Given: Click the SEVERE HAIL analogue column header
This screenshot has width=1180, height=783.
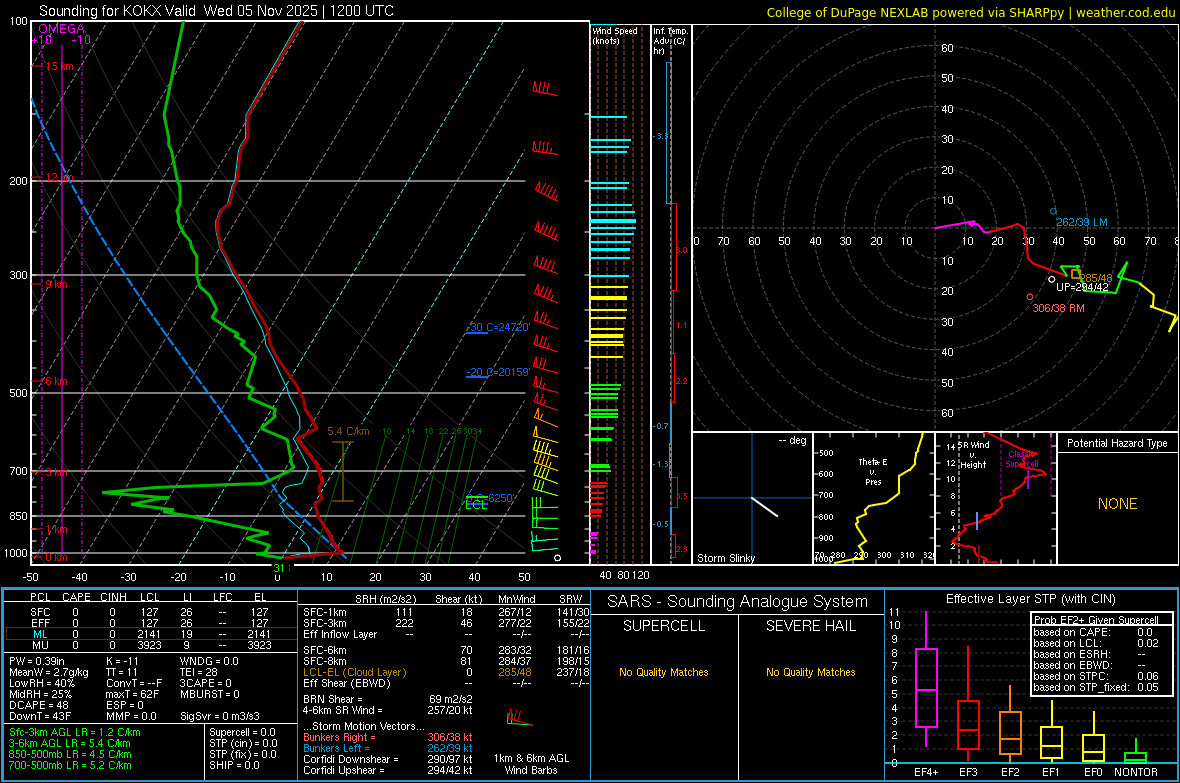Looking at the screenshot, I should pyautogui.click(x=810, y=626).
